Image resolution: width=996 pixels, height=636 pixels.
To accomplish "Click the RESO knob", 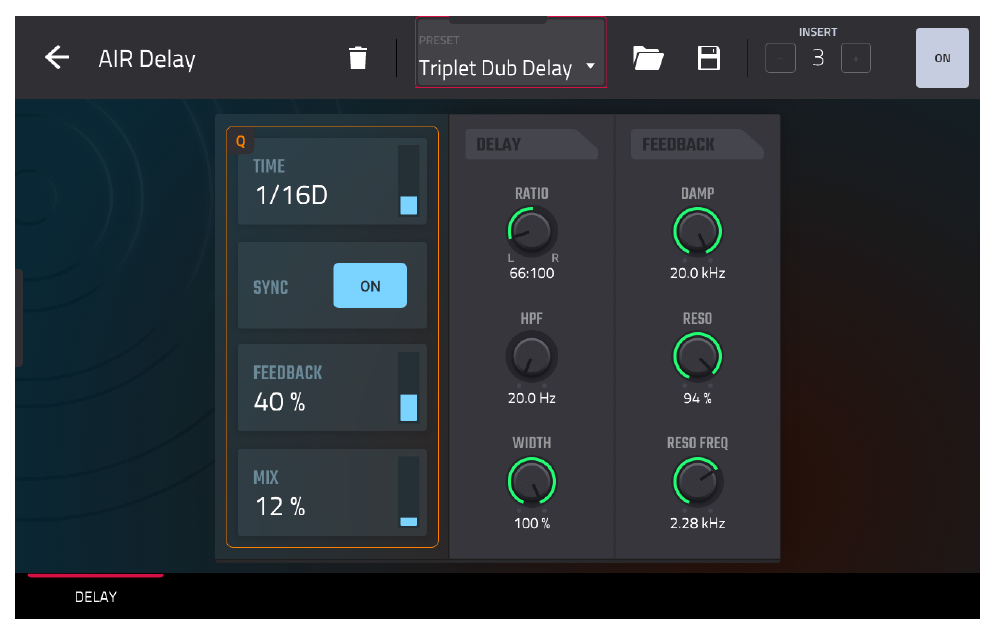I will (x=697, y=356).
